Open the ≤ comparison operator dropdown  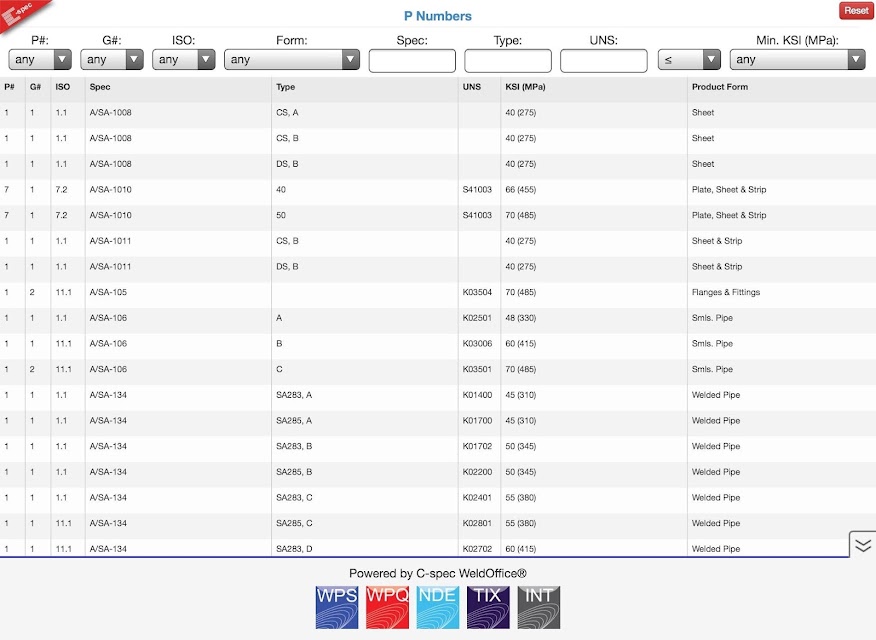click(x=689, y=60)
